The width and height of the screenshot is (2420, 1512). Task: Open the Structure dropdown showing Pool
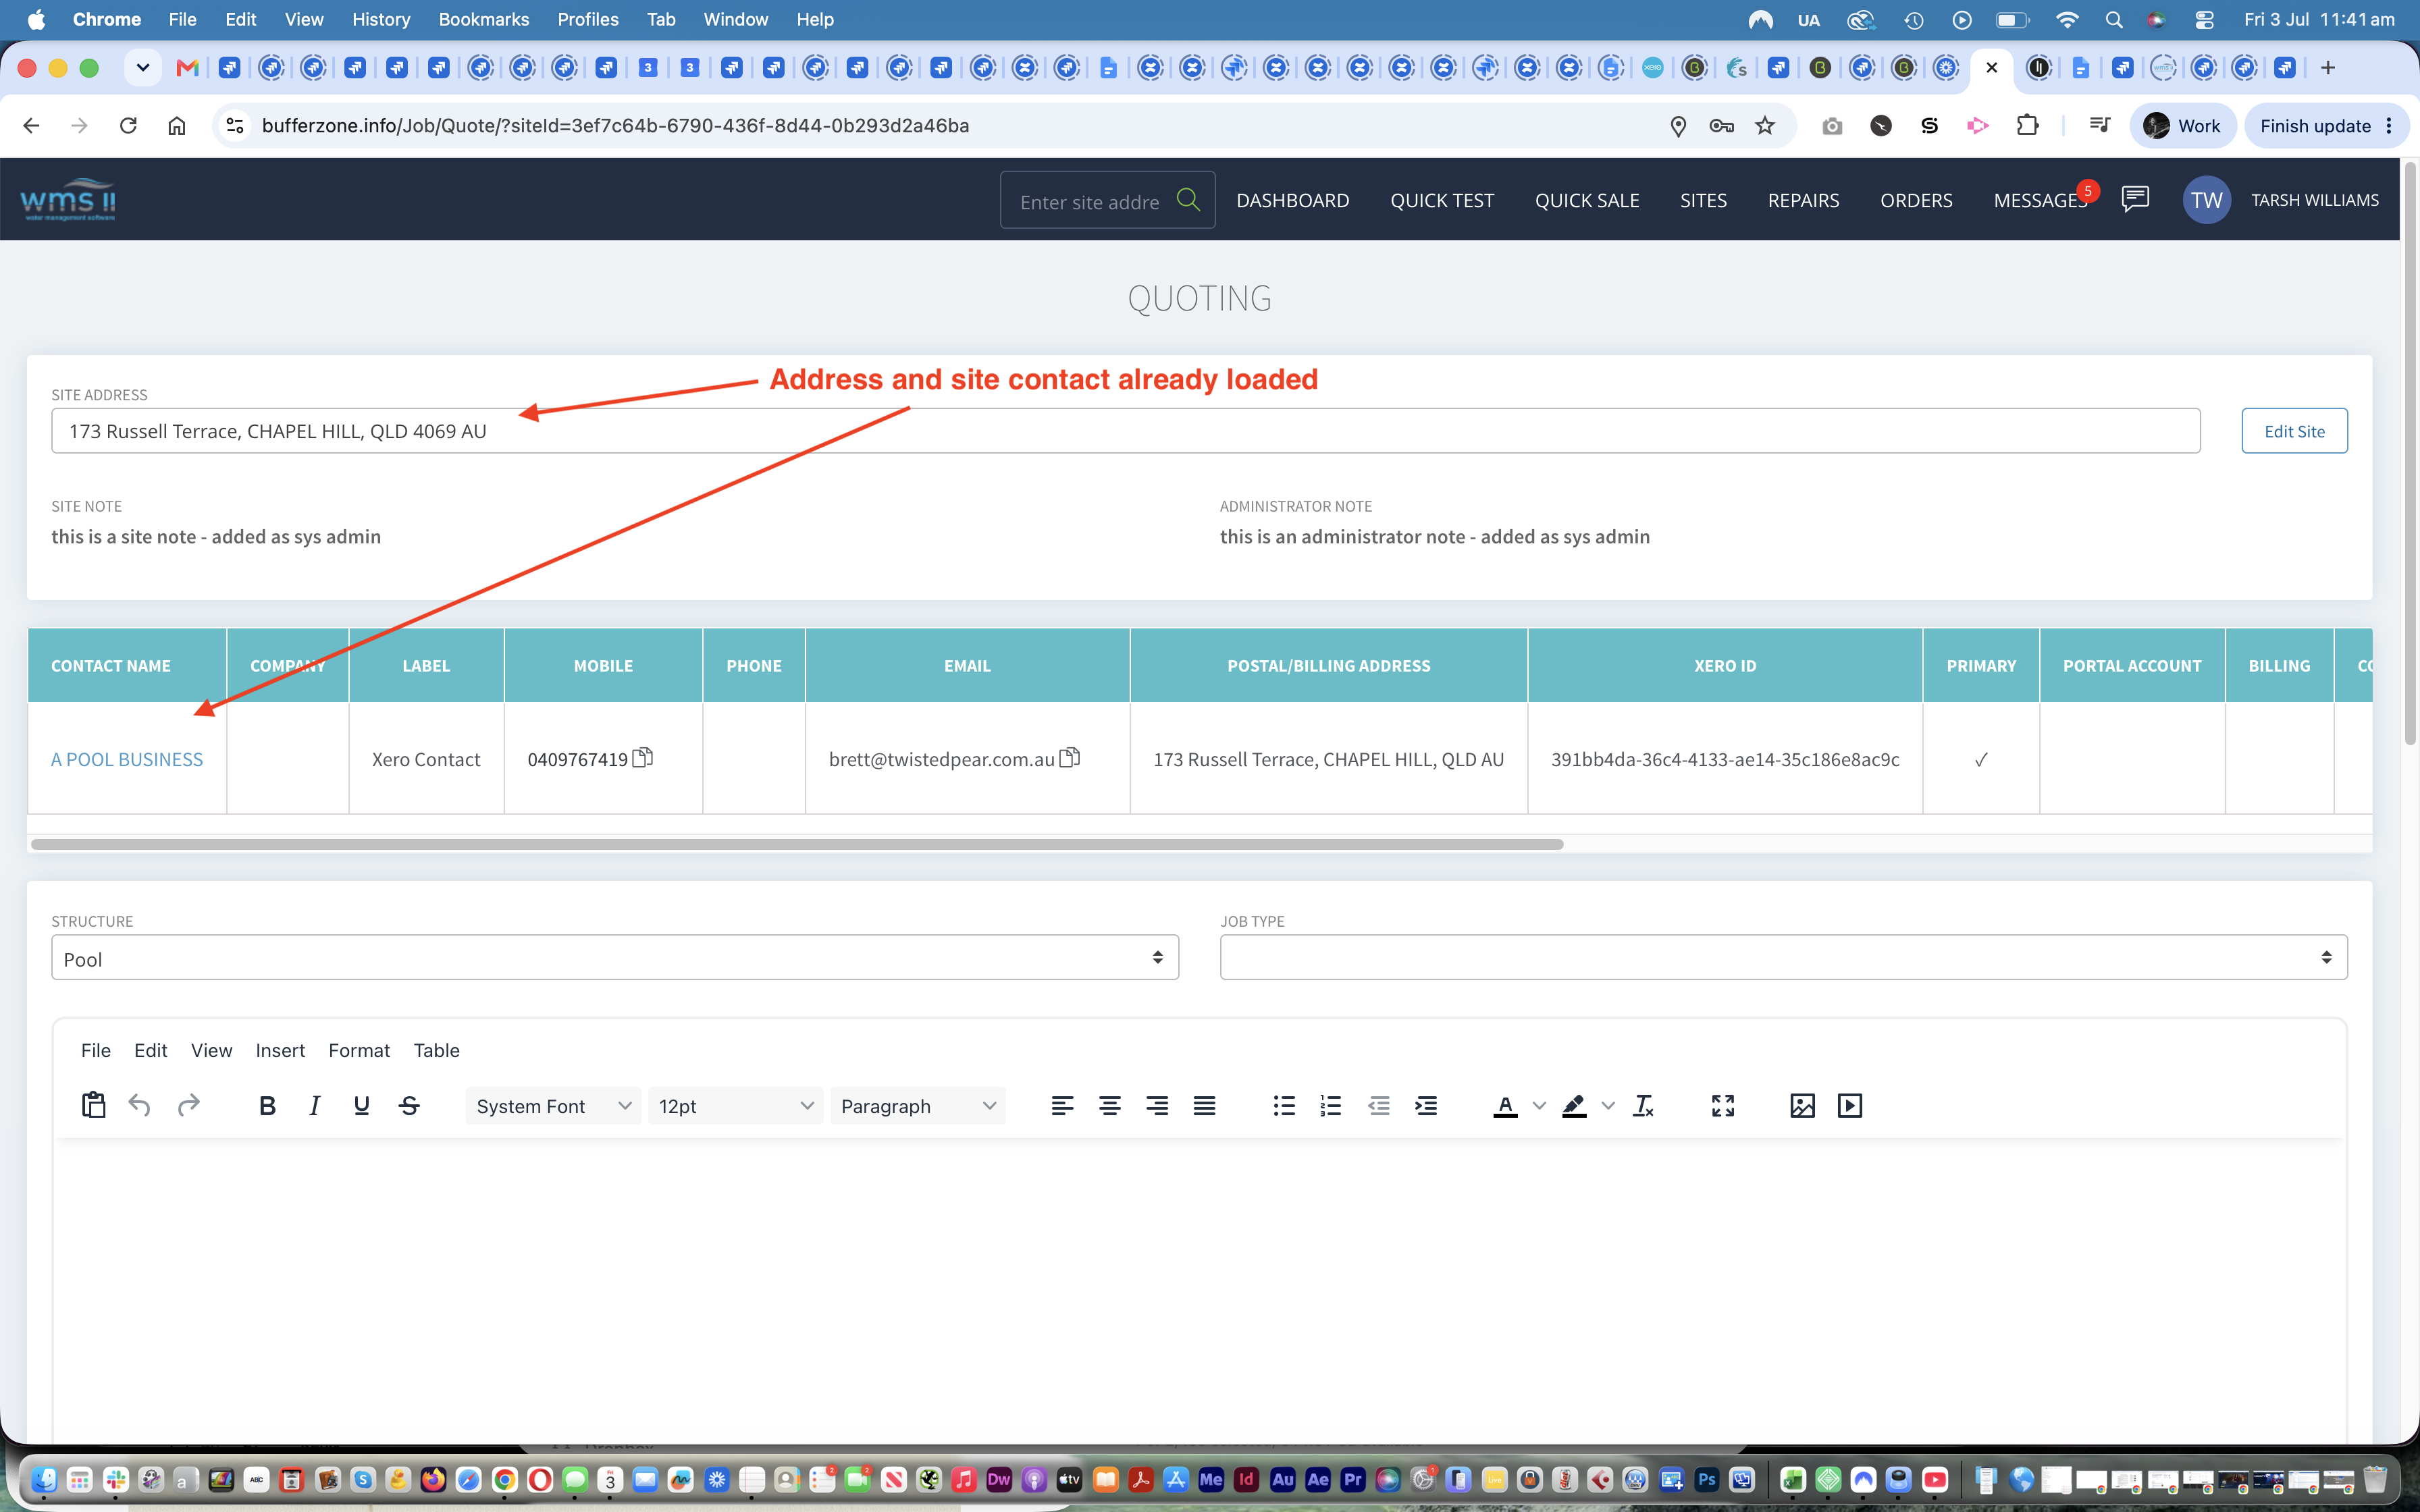point(615,958)
